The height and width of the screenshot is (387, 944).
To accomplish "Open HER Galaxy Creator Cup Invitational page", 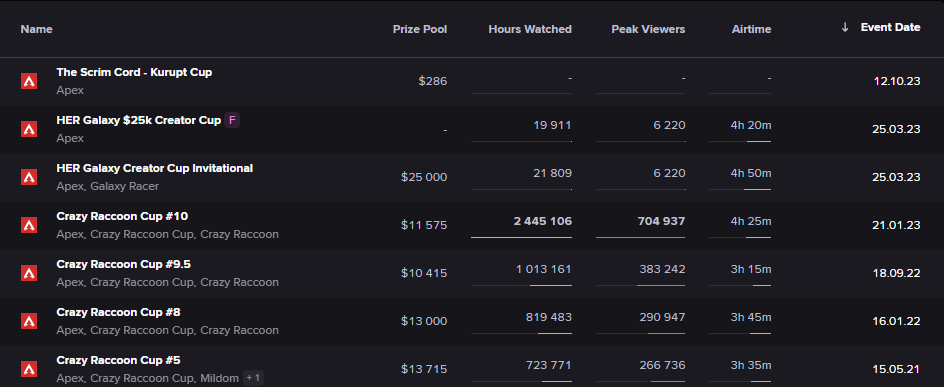I will point(155,169).
